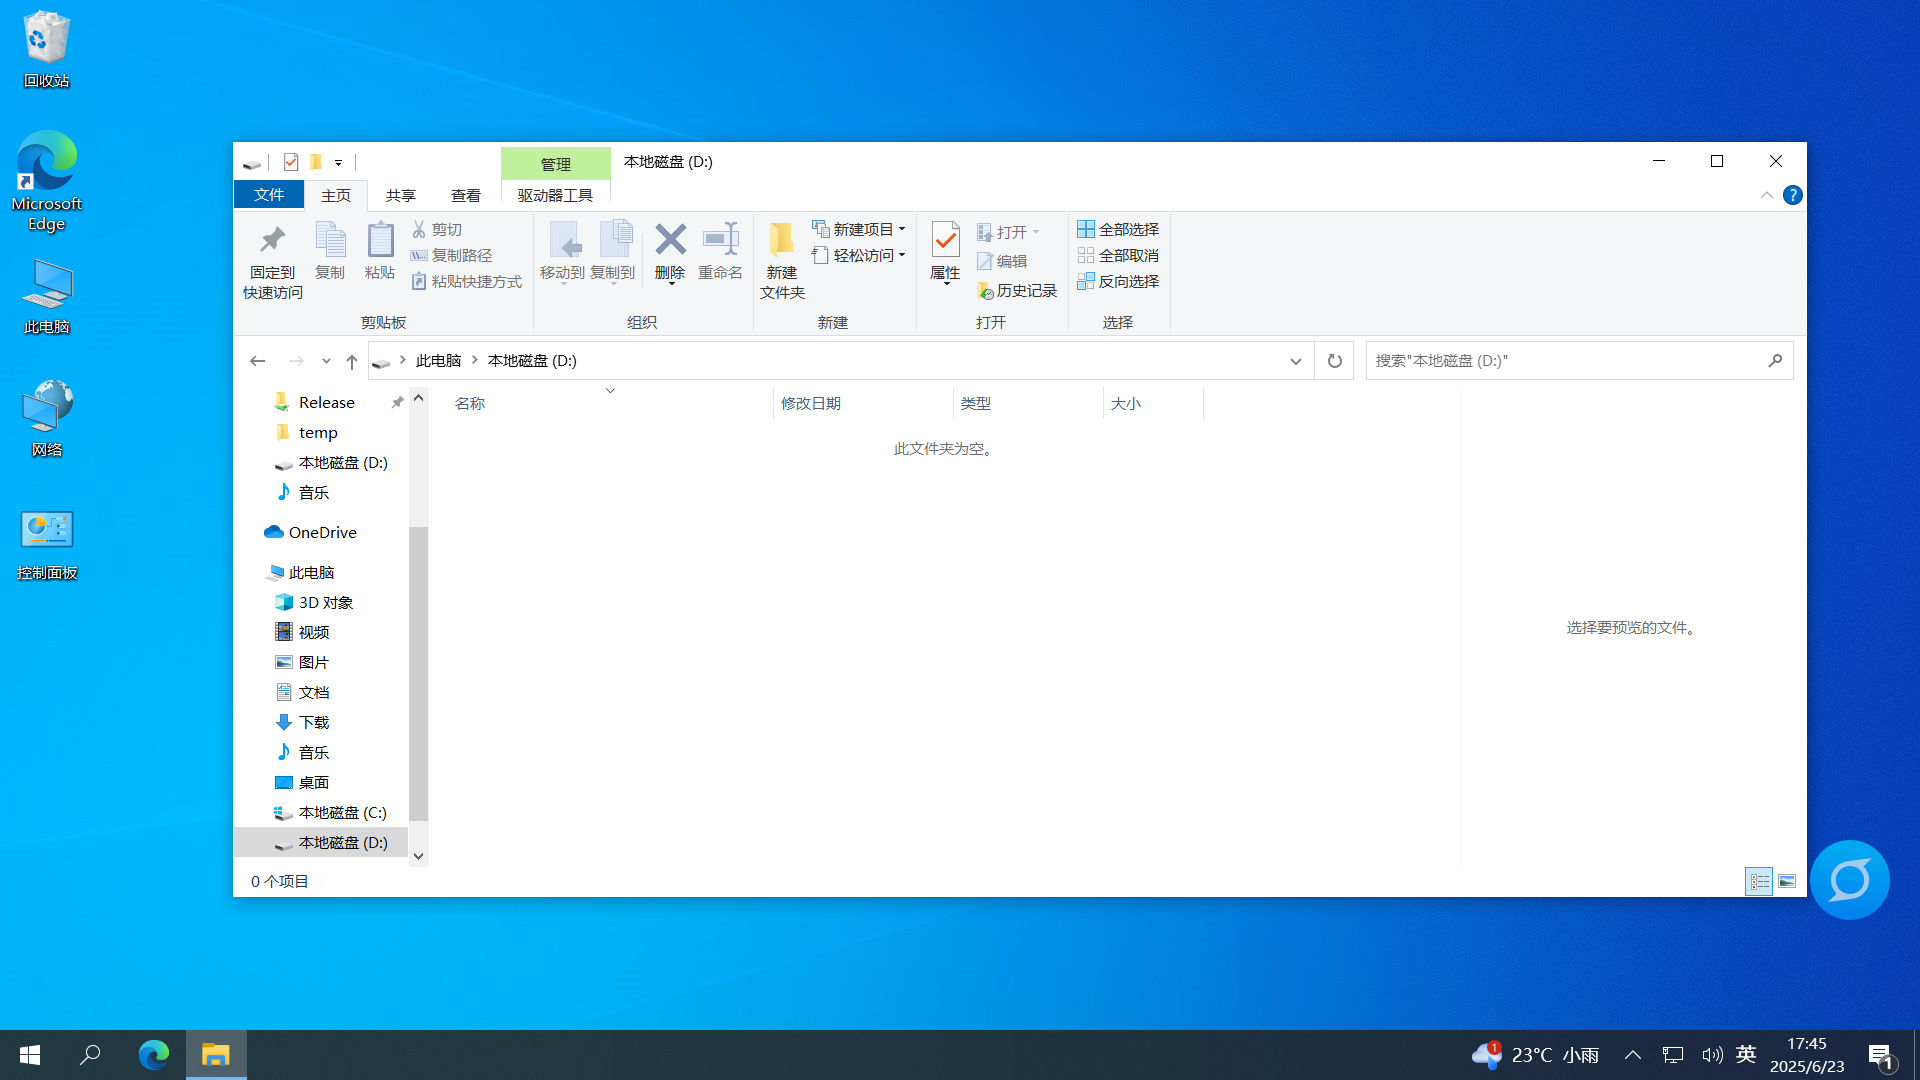Open the notification center icon
Screen dimensions: 1920x1080
click(1881, 1056)
